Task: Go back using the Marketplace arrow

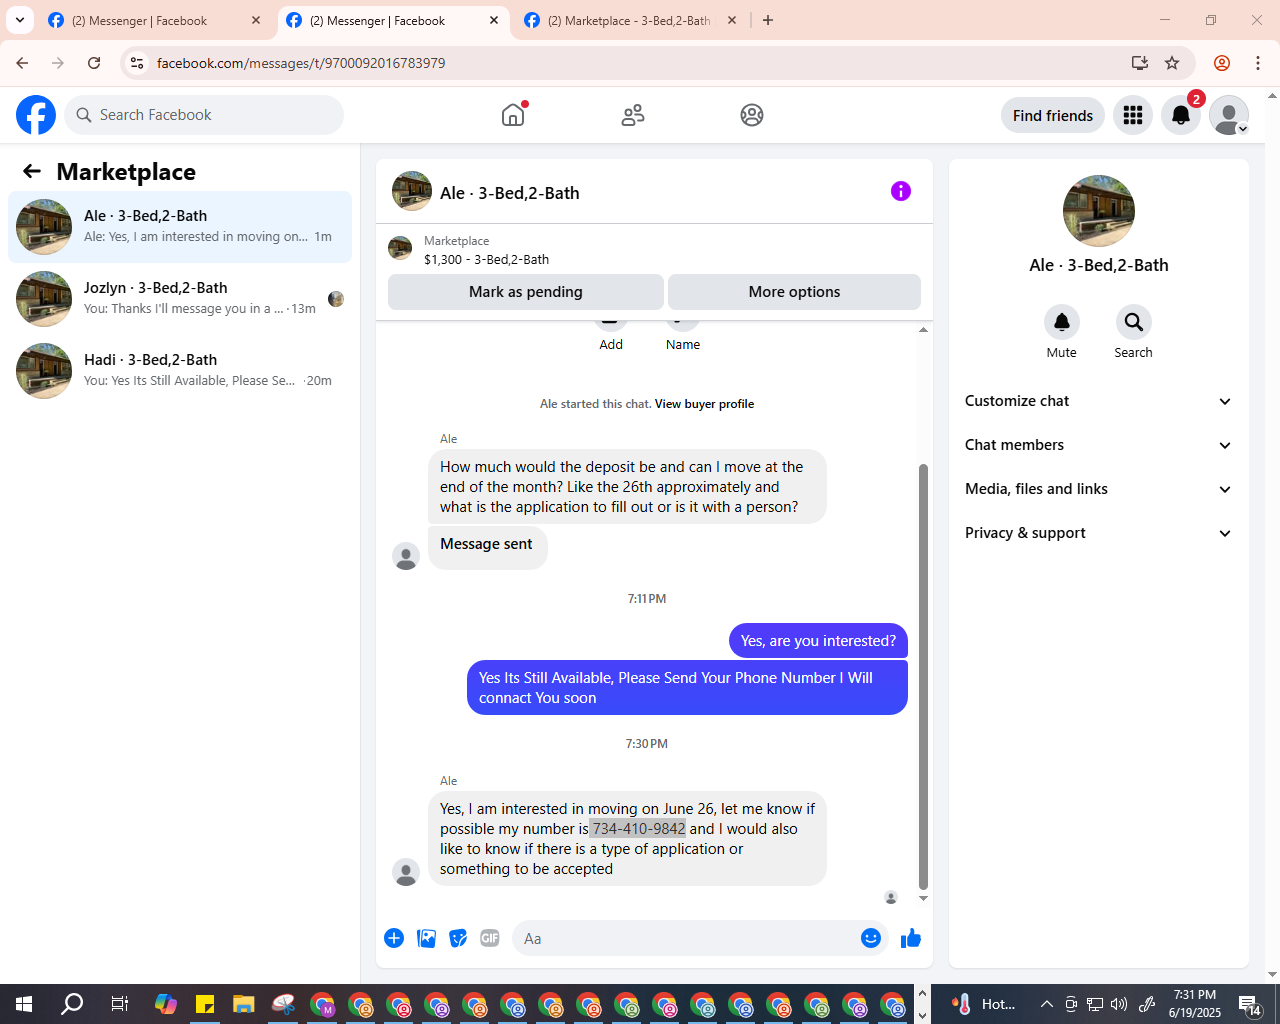Action: coord(32,171)
